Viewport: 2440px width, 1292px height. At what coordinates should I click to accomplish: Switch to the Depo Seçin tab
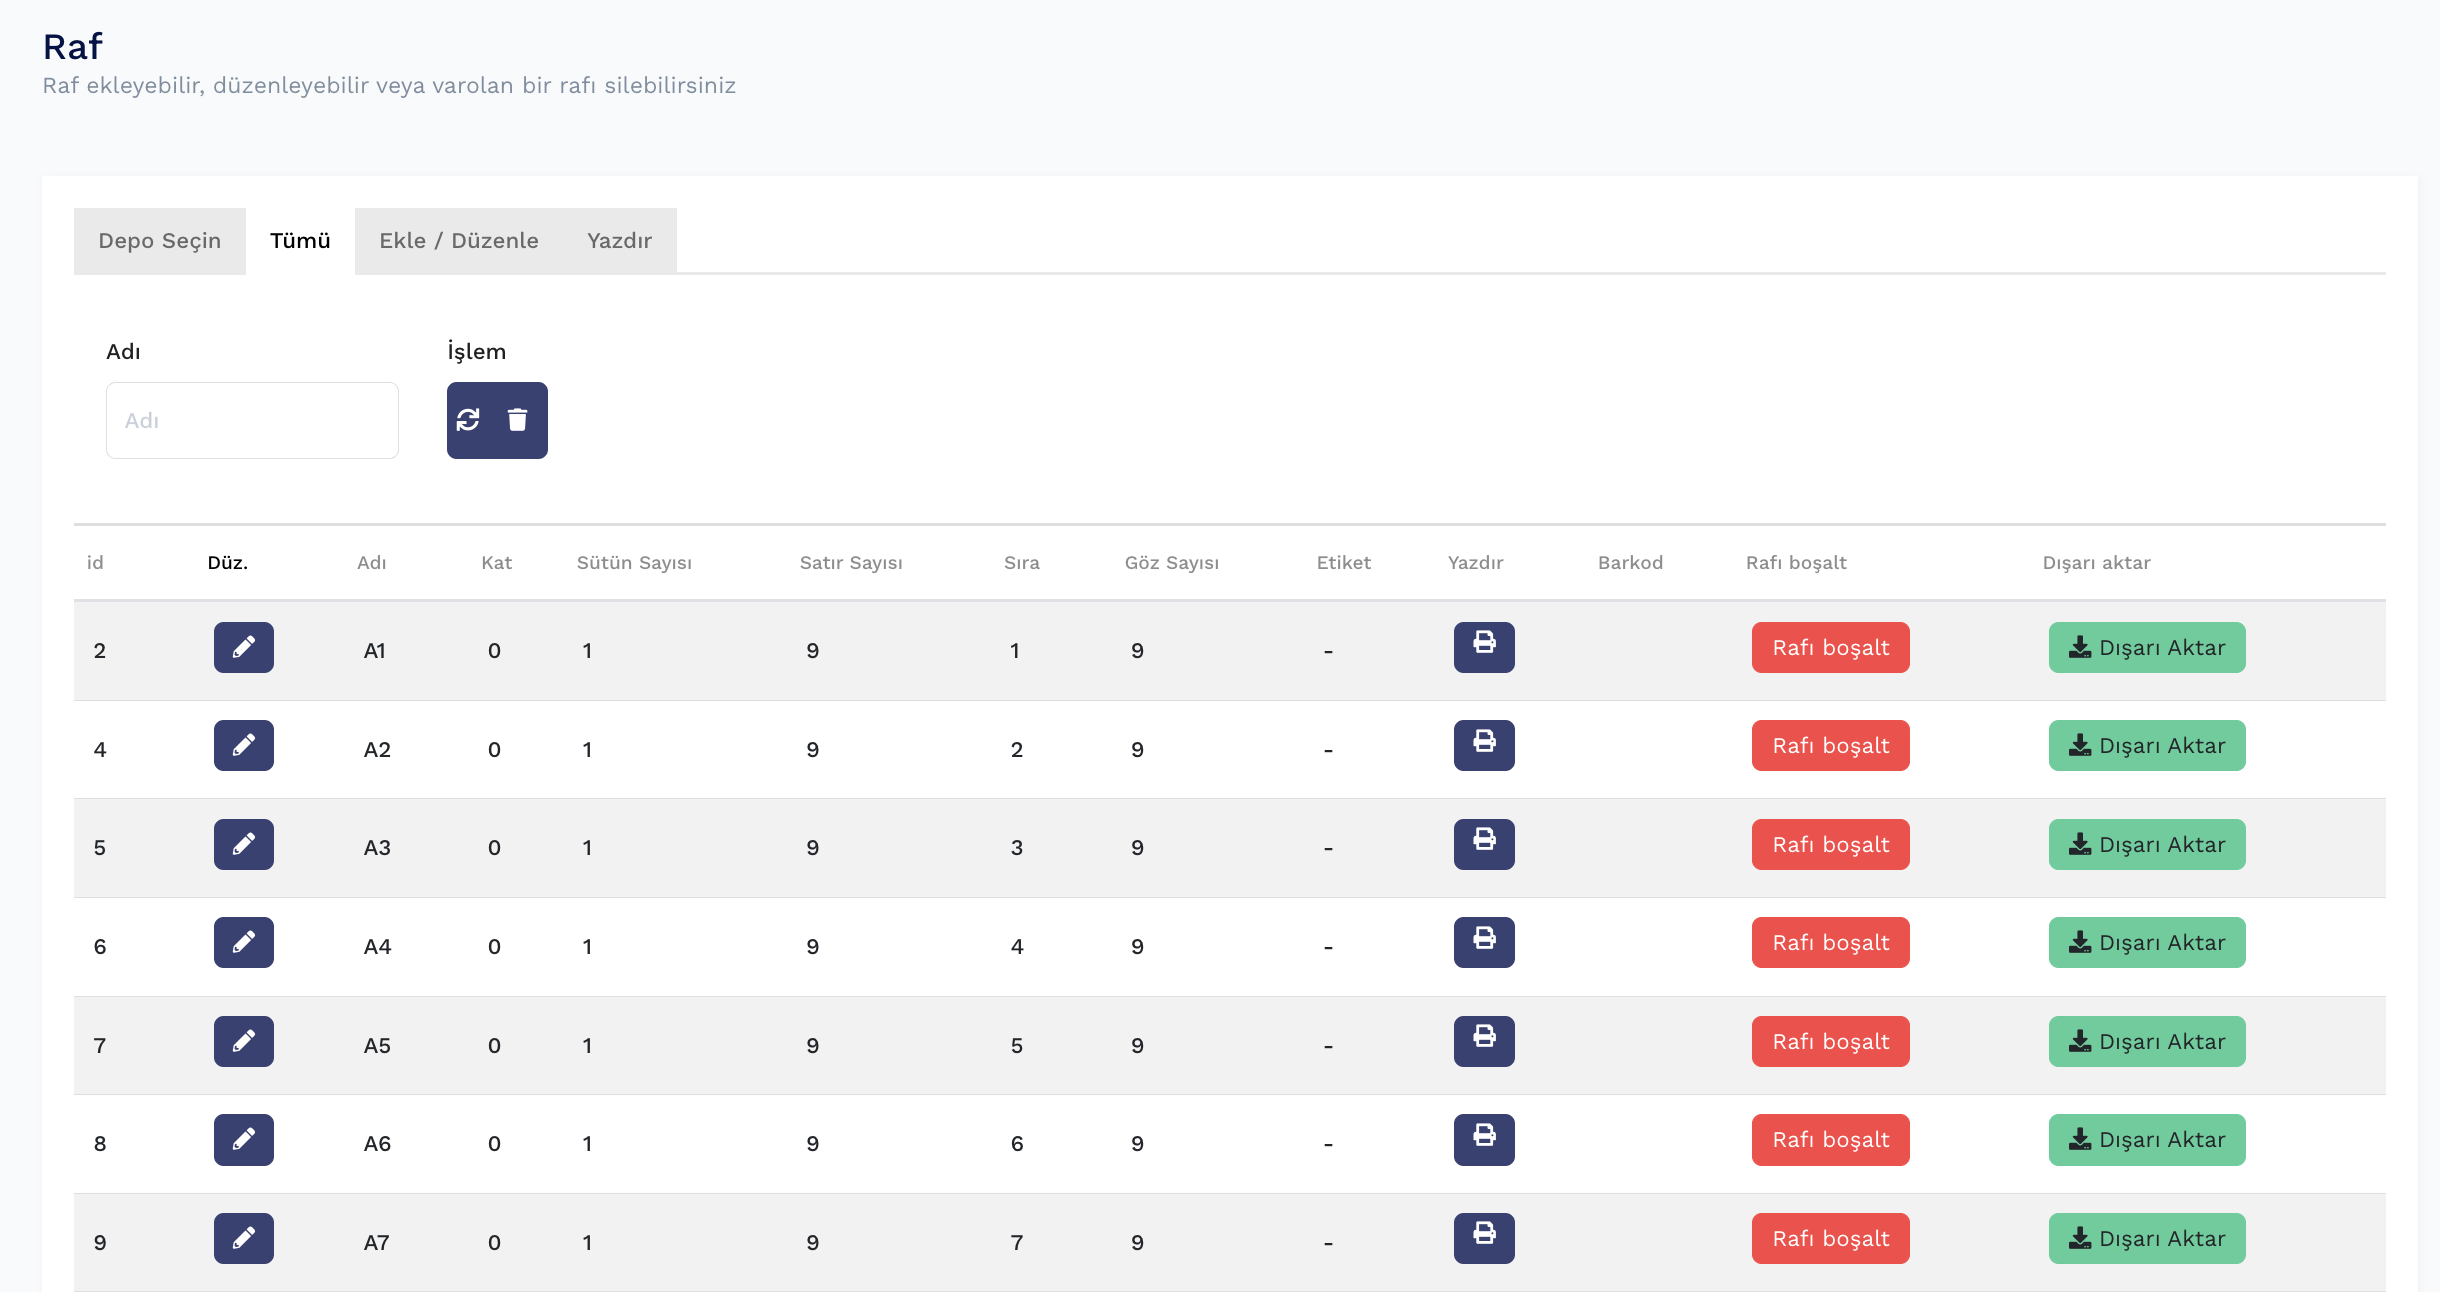[160, 241]
